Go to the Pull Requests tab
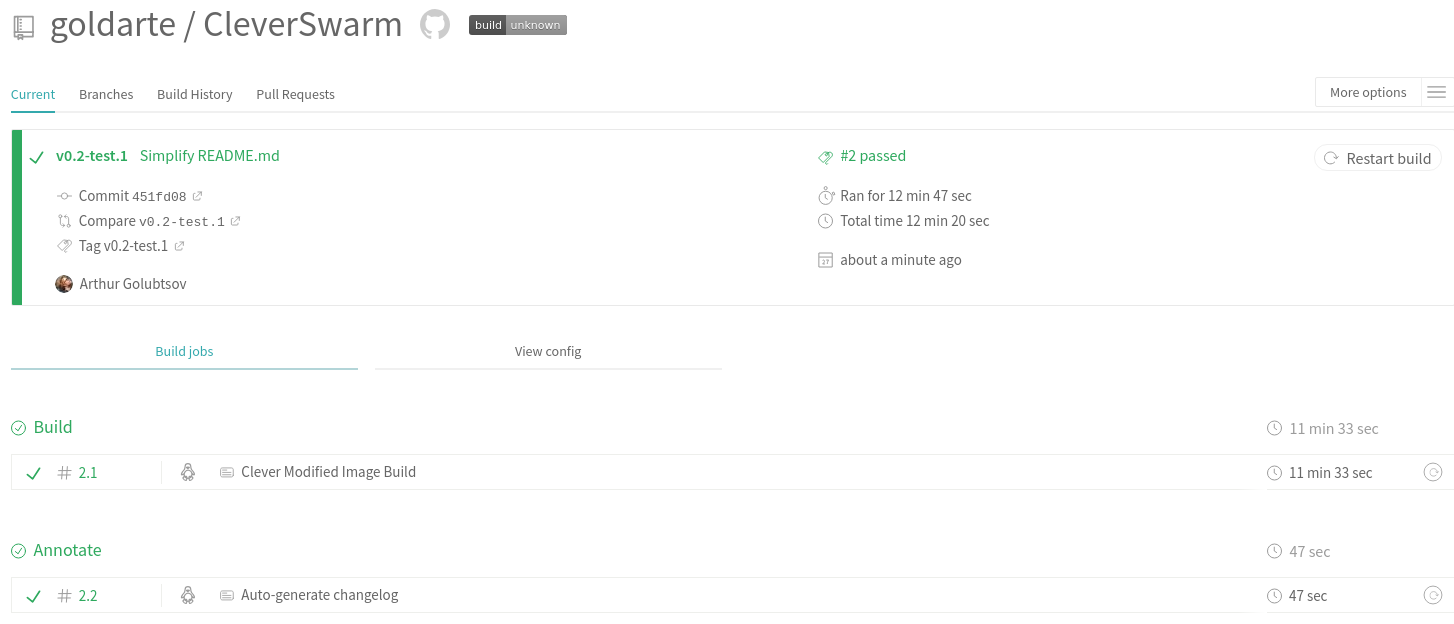 click(295, 94)
